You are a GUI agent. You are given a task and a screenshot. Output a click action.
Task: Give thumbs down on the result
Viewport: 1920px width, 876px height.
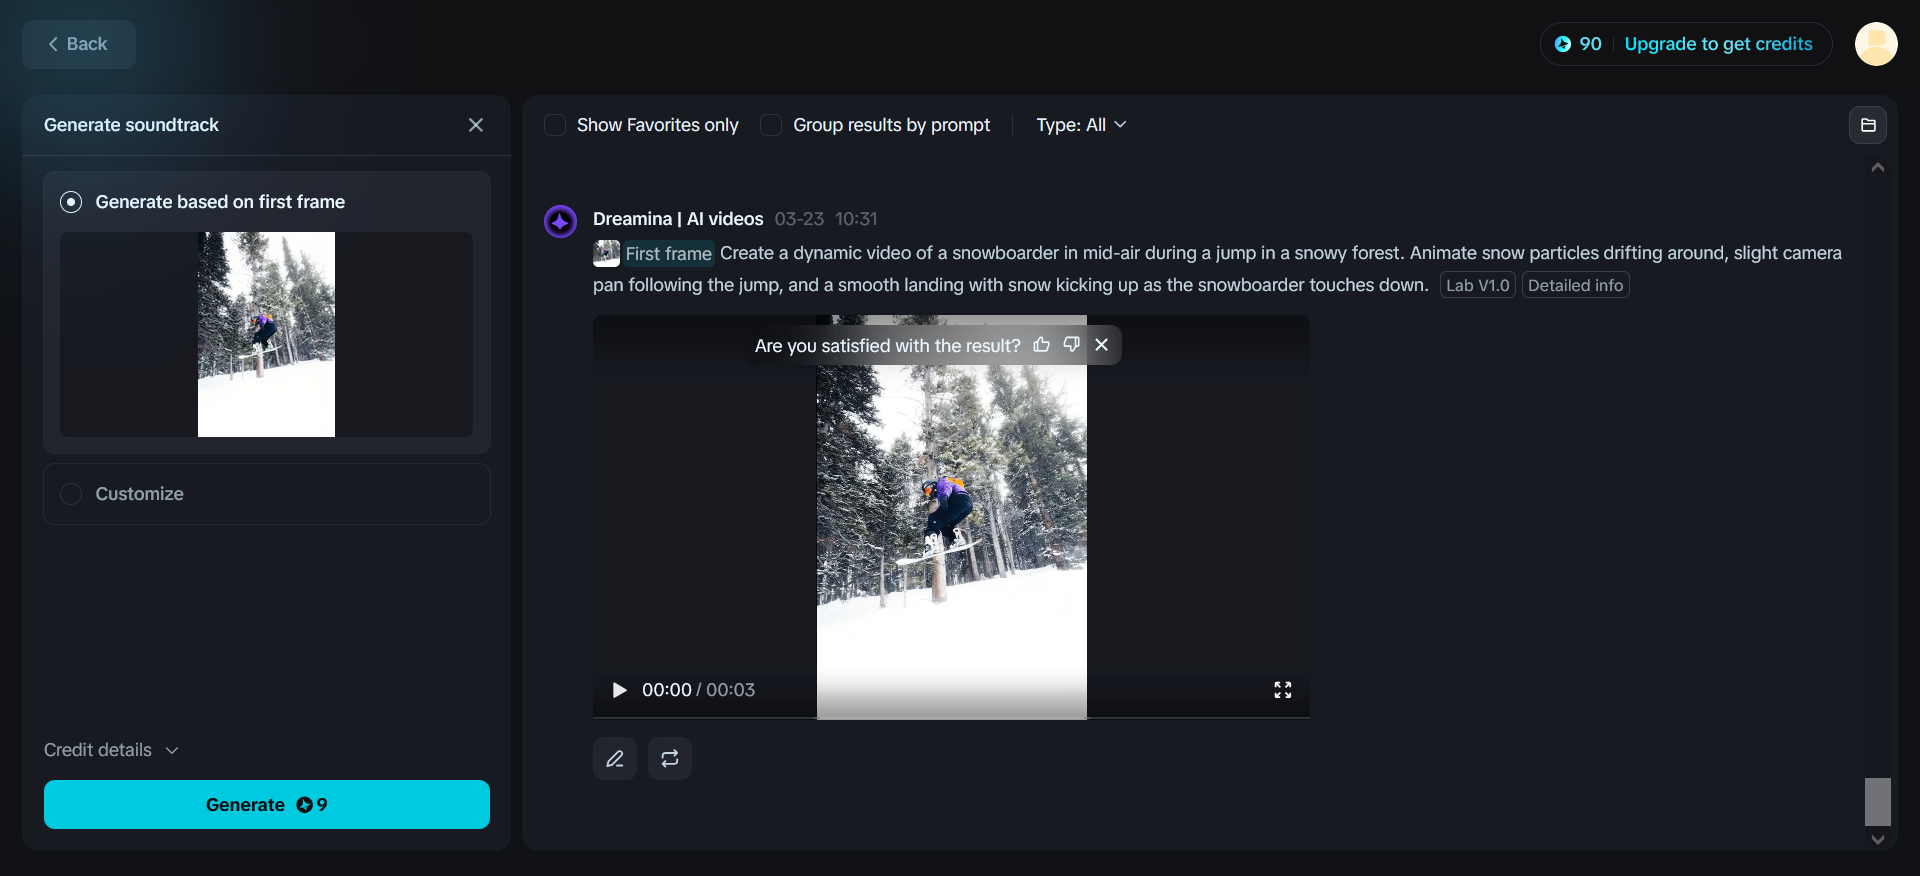pos(1072,344)
